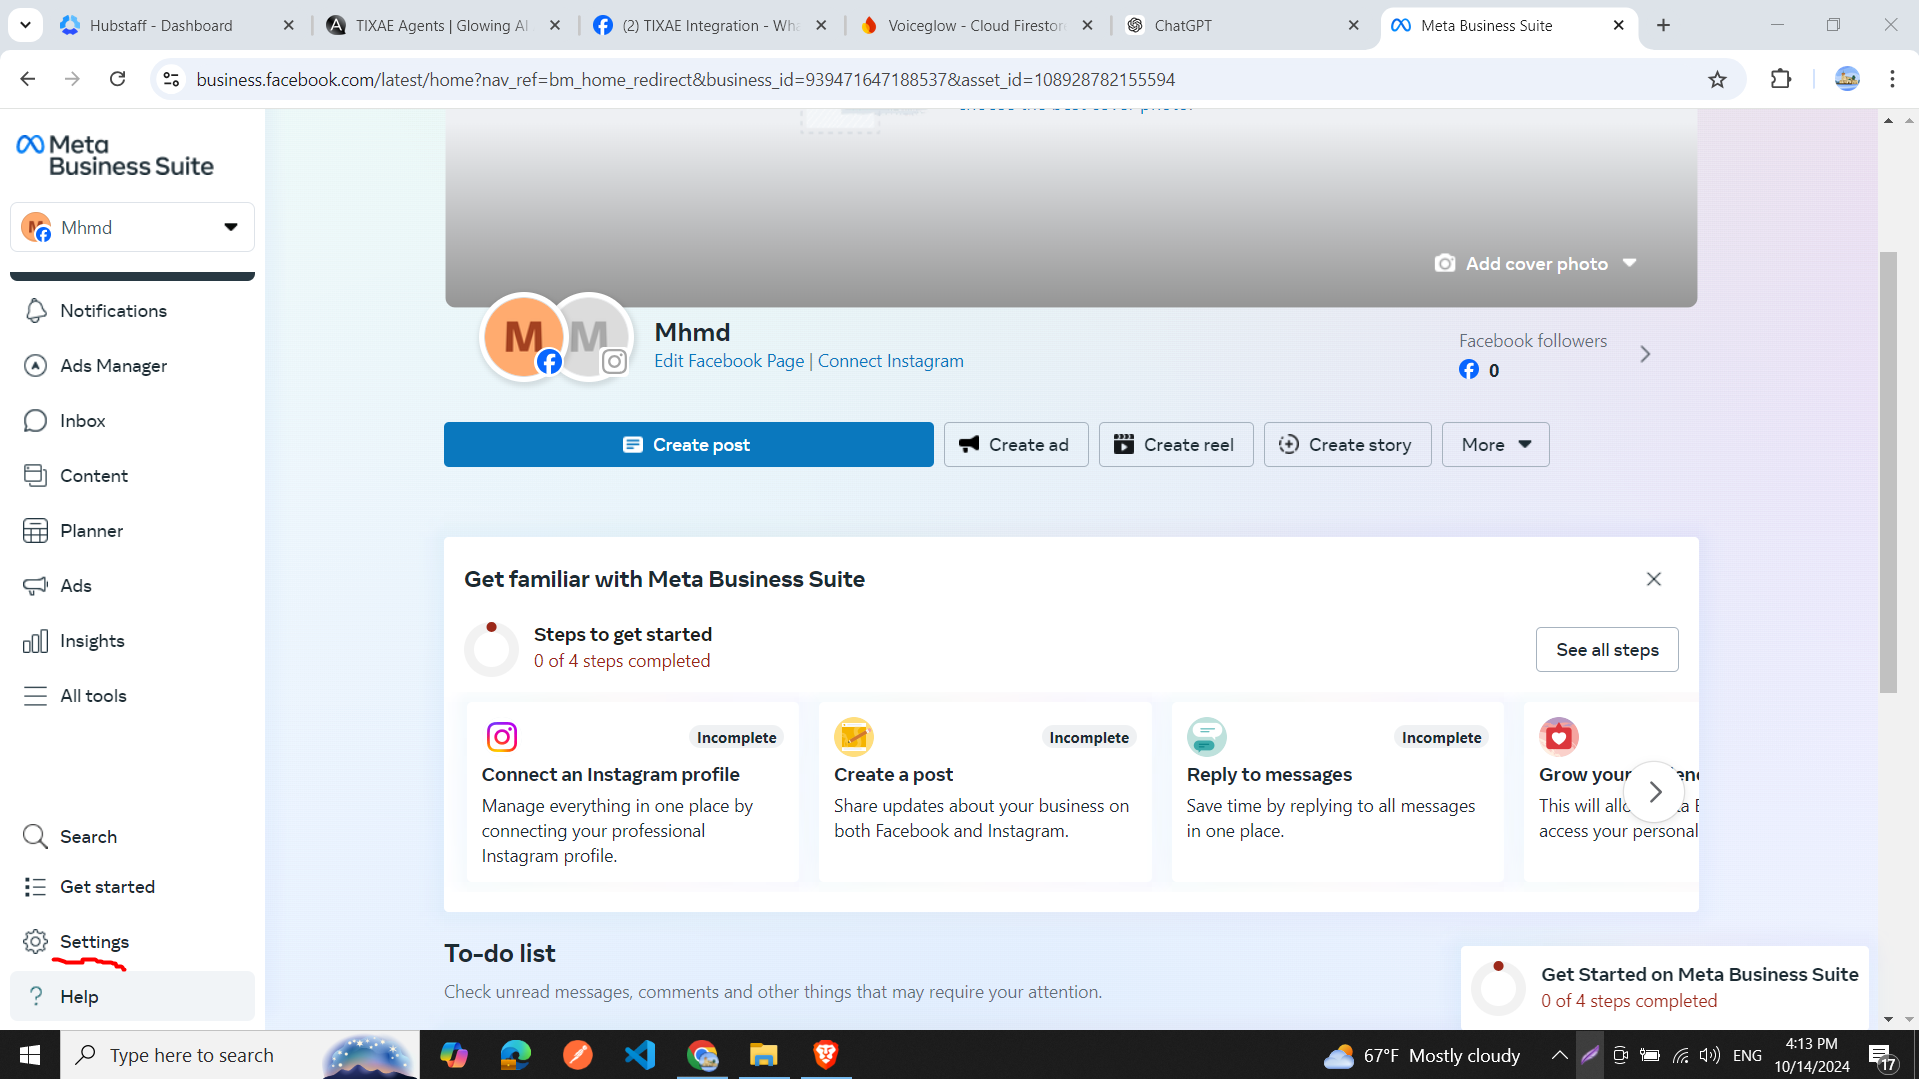Screen dimensions: 1919x1079
Task: Switch to ChatGPT tab
Action: point(1243,25)
